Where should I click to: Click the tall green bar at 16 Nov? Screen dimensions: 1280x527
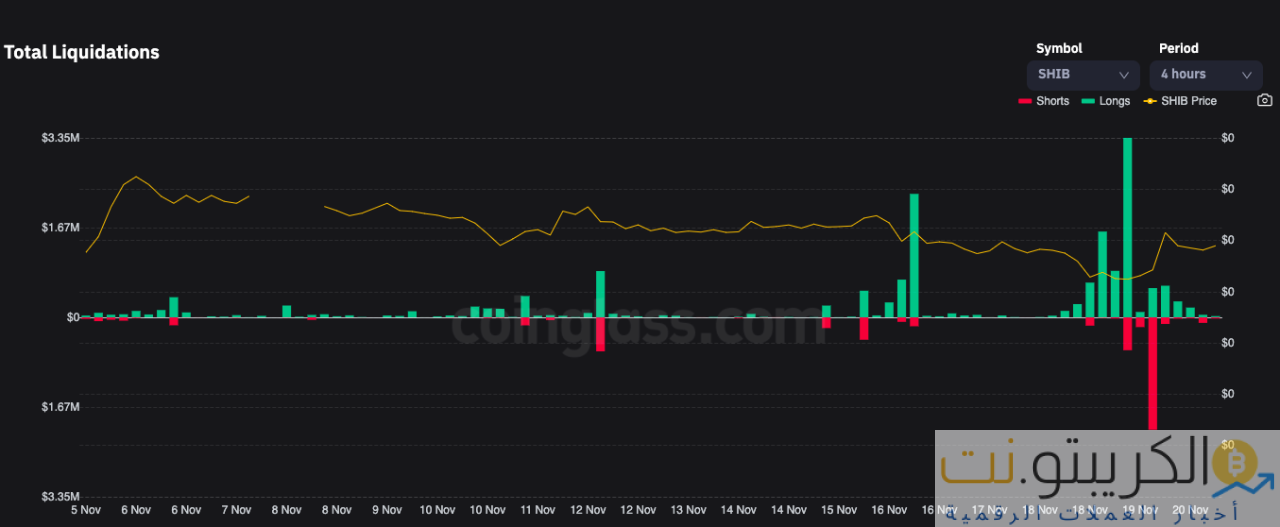point(914,255)
